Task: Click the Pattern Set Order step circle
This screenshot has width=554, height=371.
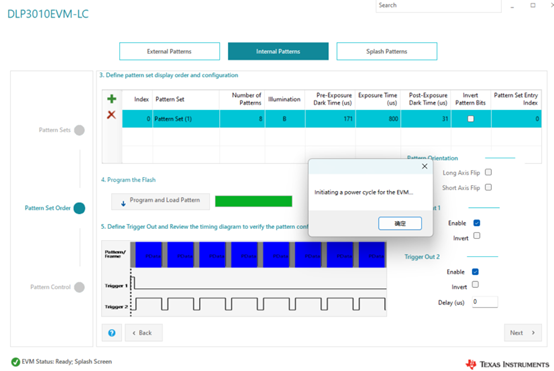Action: (79, 208)
